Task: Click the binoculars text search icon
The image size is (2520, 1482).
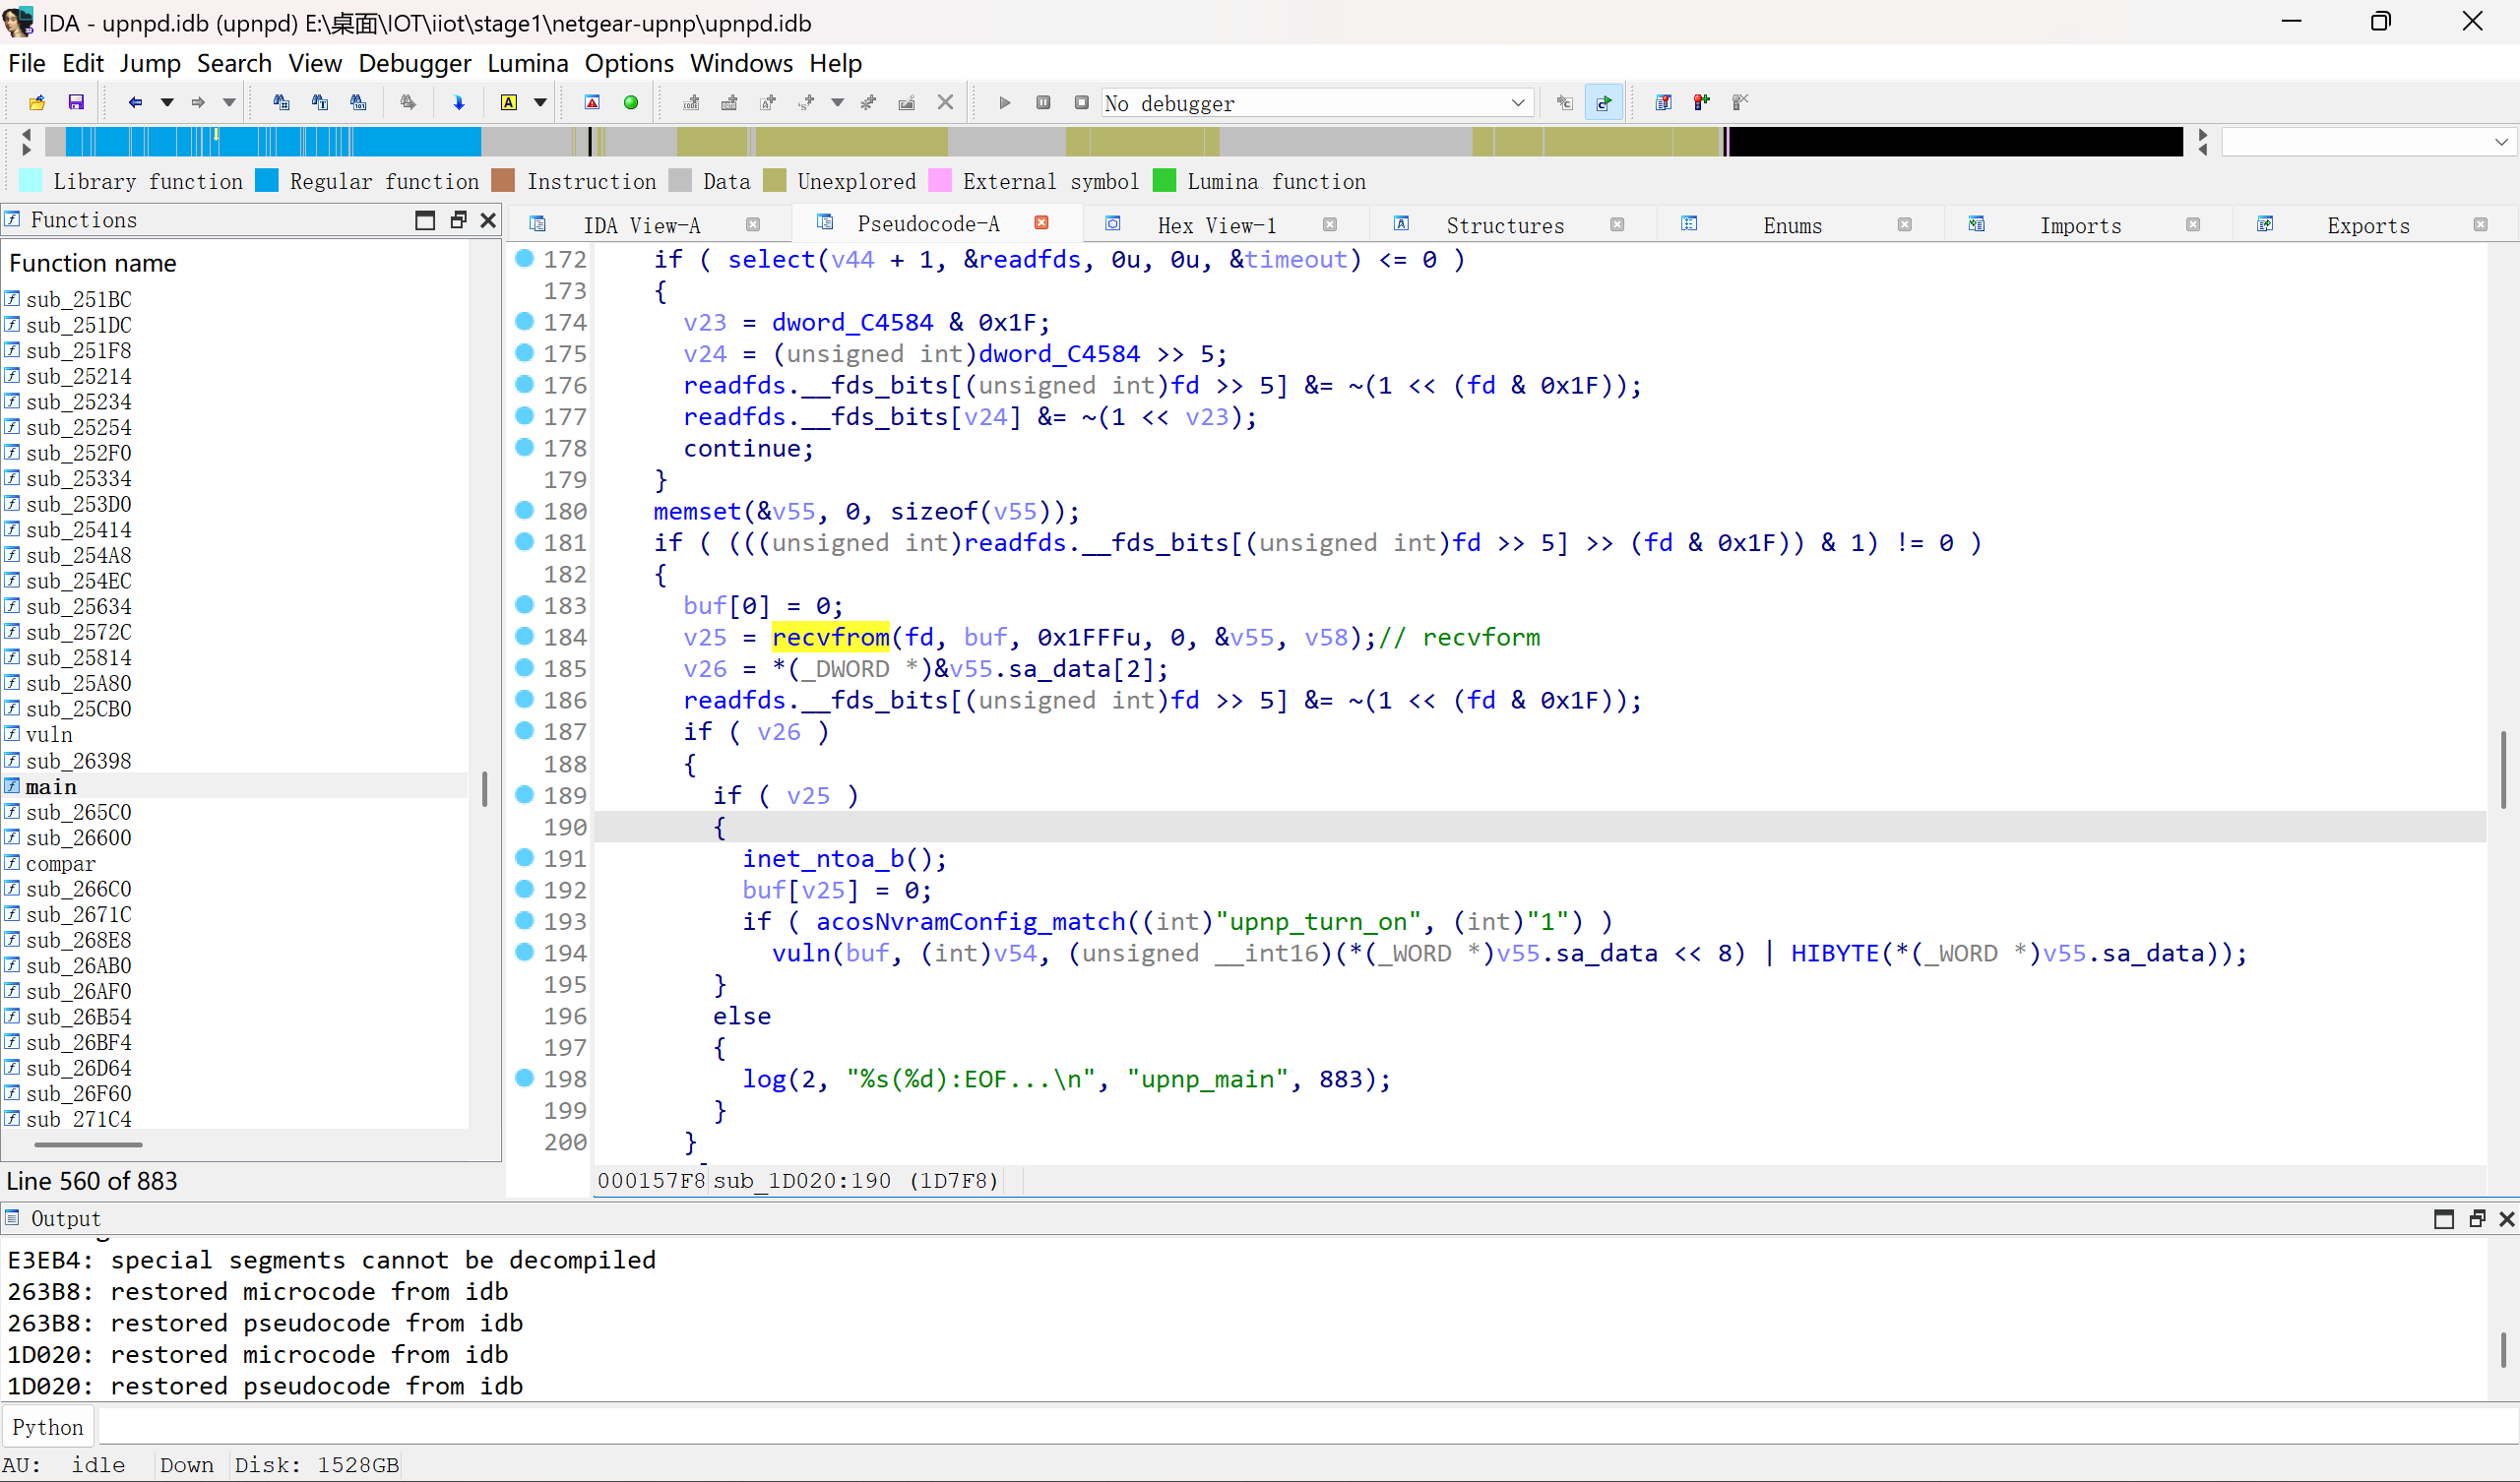Action: (x=320, y=102)
